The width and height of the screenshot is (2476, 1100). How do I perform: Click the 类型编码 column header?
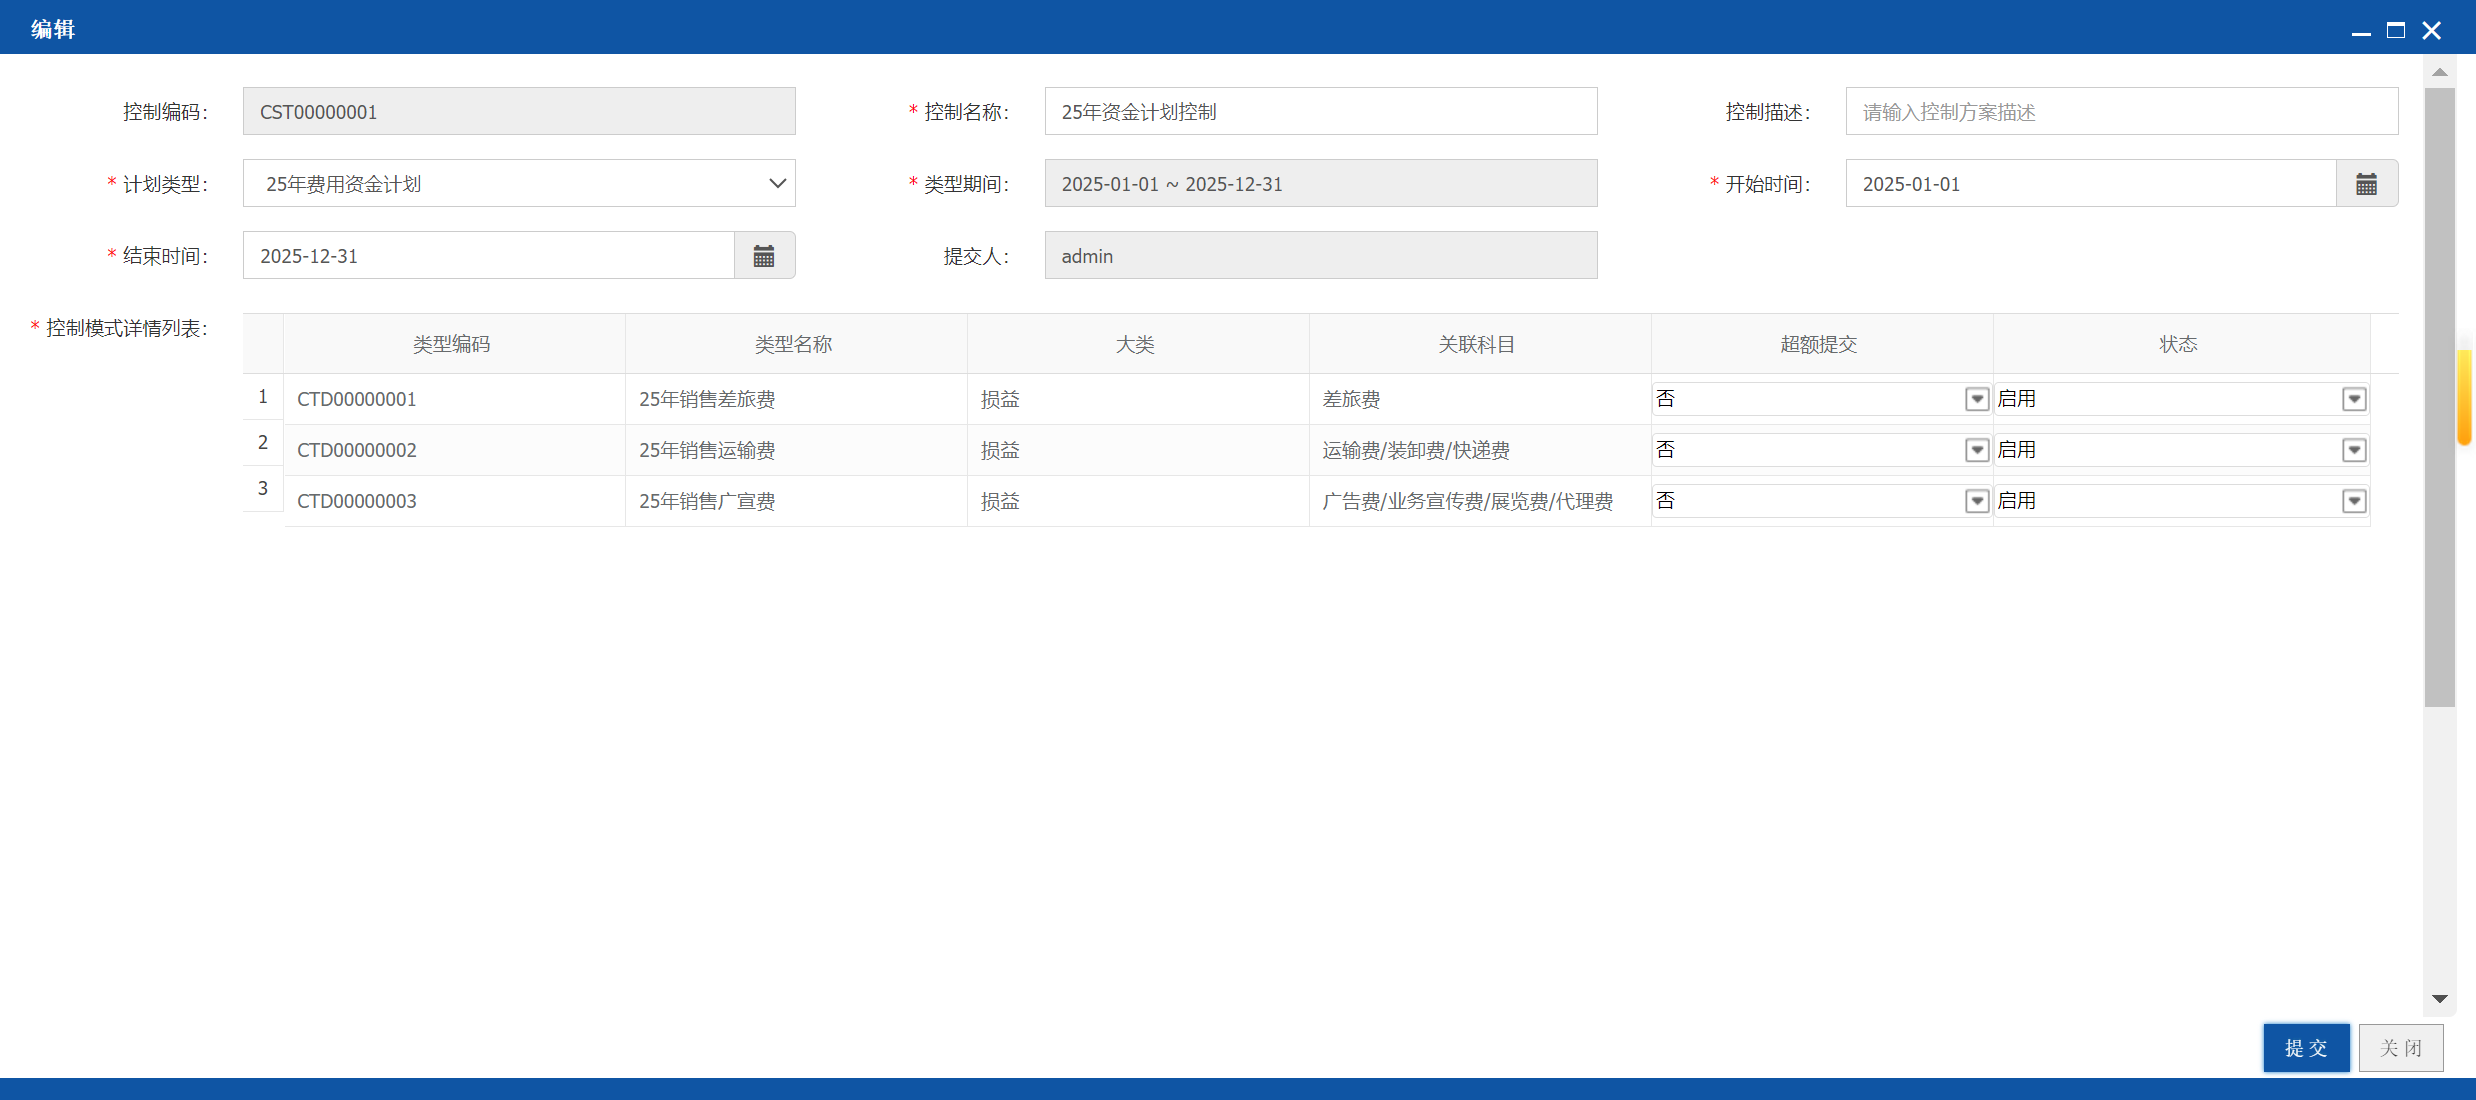454,344
